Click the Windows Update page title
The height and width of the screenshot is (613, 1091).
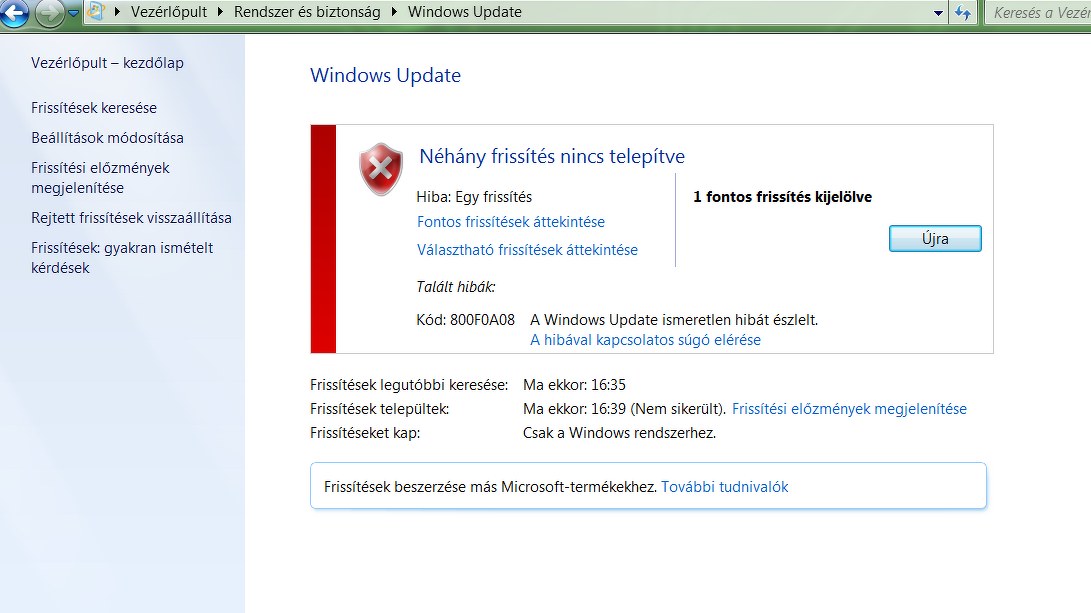[385, 75]
